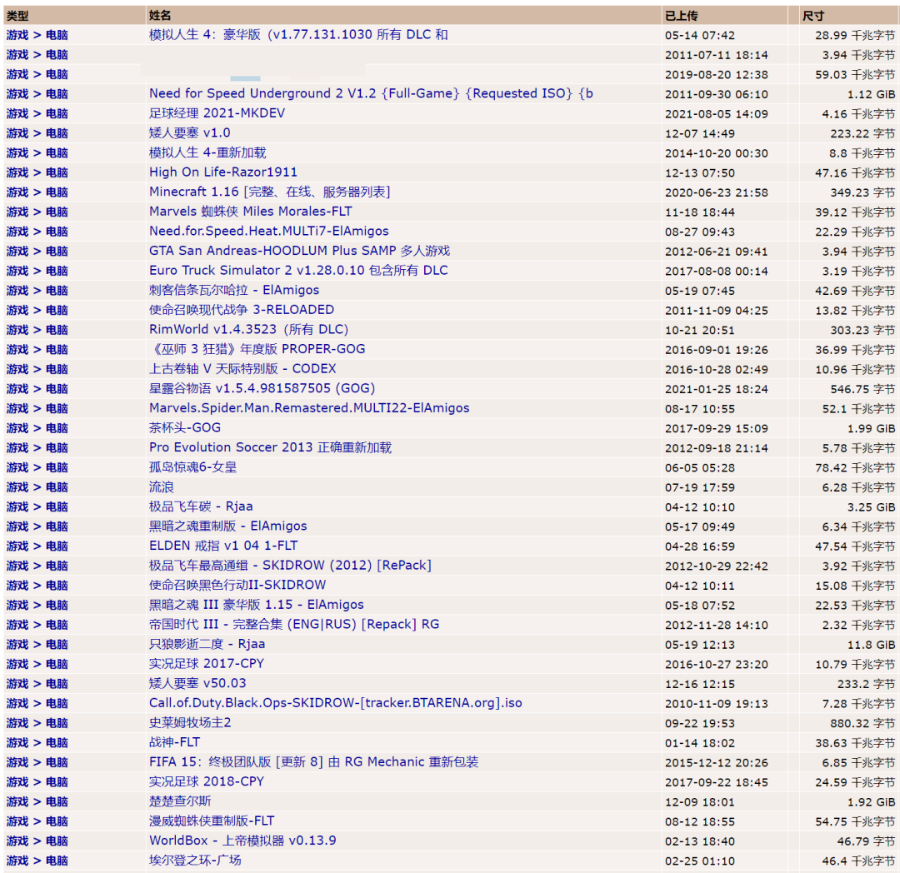Image resolution: width=900 pixels, height=873 pixels.
Task: Open 模拟人生 4: 豪华版 torrent link
Action: (x=298, y=35)
